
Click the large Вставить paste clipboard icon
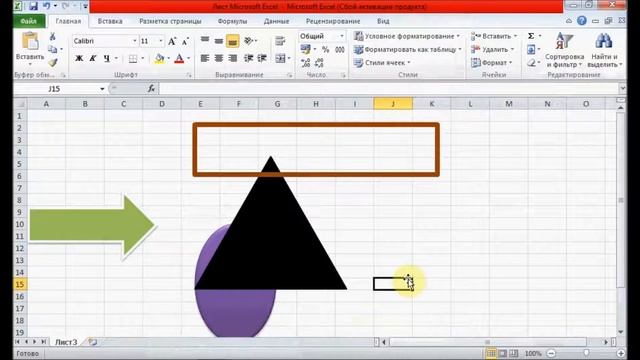[x=30, y=42]
